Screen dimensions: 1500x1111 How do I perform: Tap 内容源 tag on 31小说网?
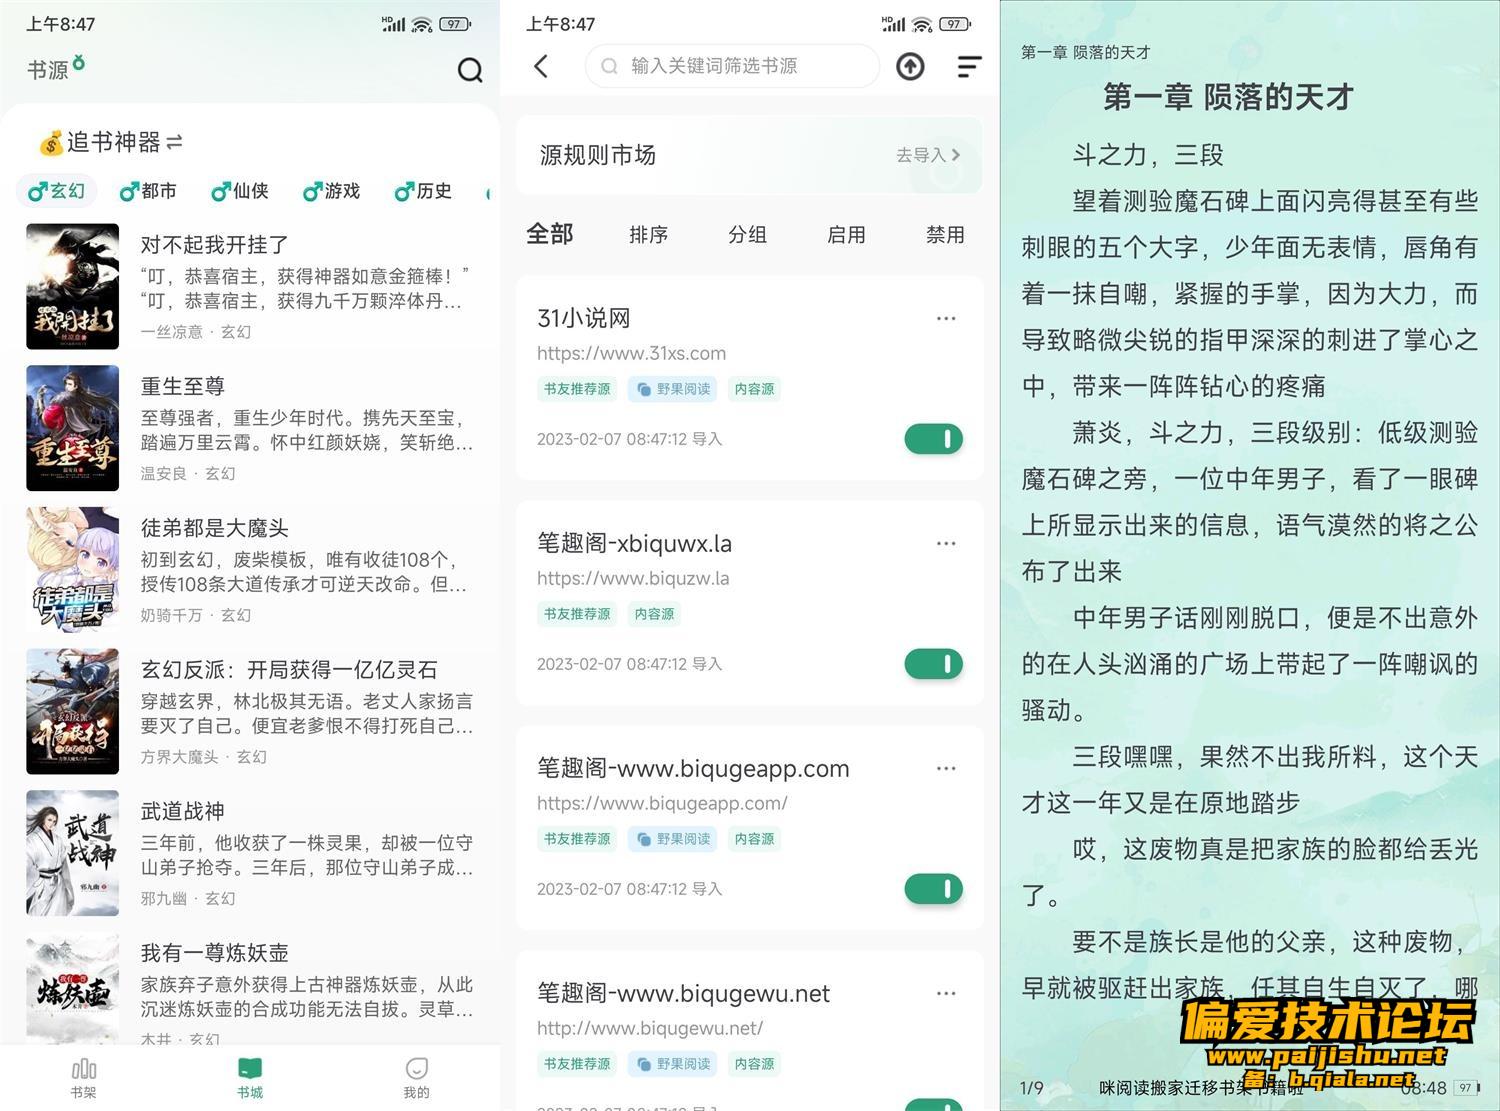pyautogui.click(x=754, y=389)
